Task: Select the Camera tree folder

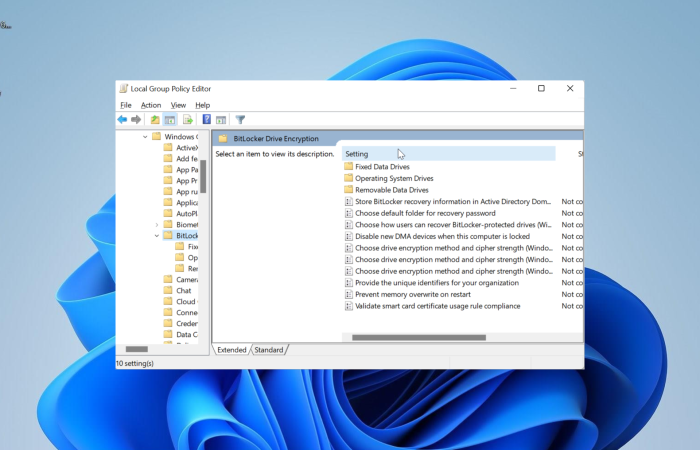Action: point(181,279)
